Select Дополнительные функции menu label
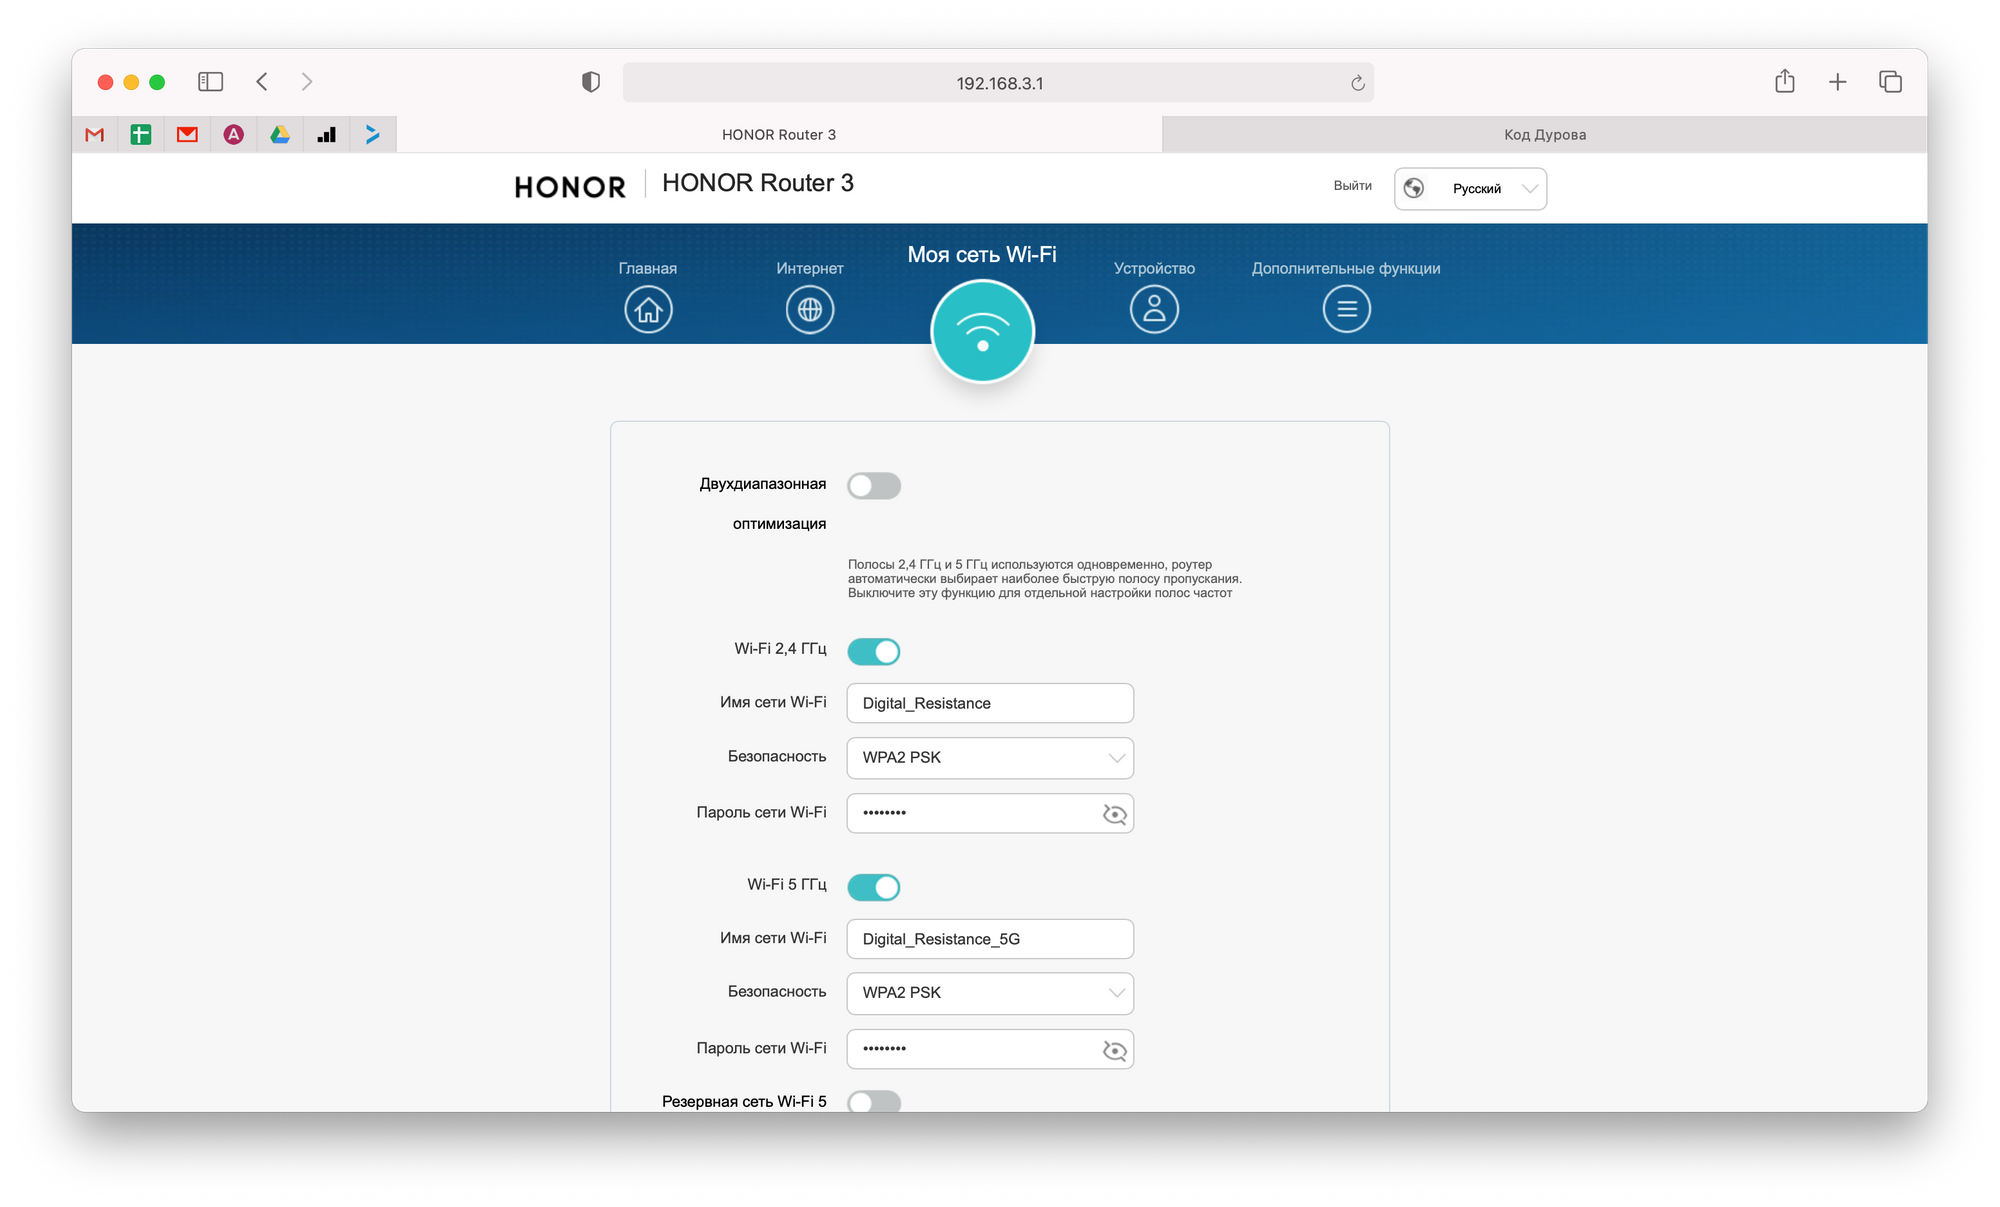2000x1207 pixels. [x=1346, y=268]
